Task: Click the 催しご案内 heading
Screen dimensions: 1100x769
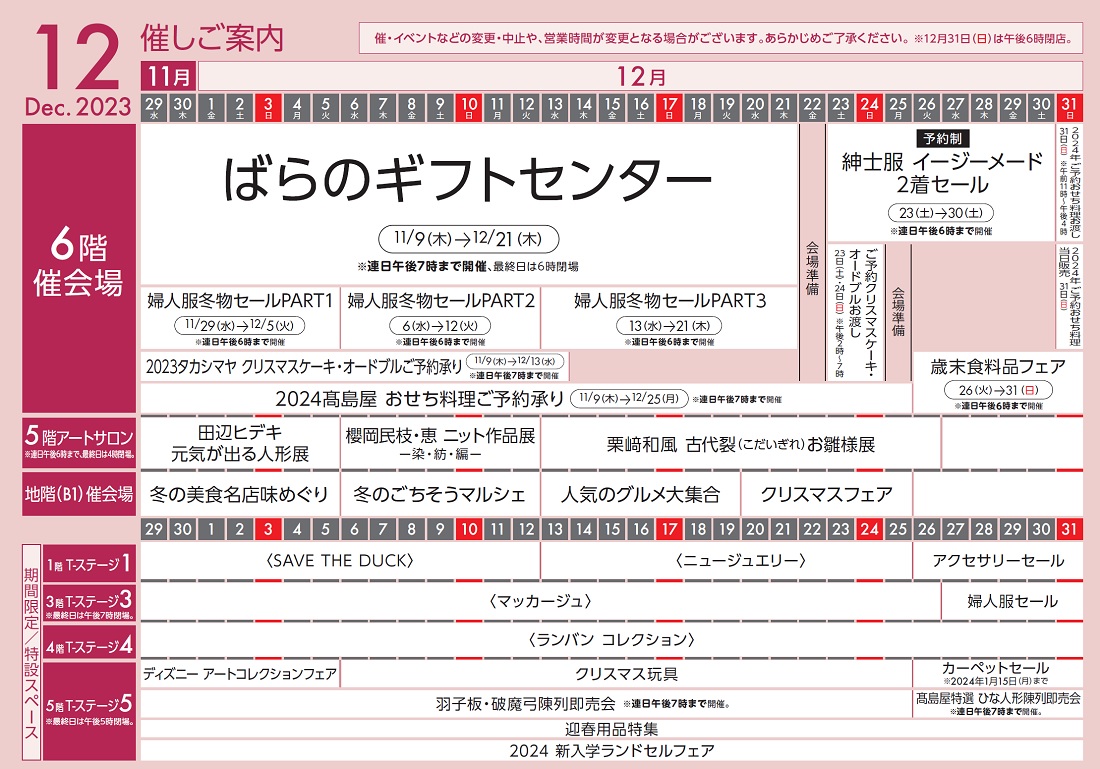Action: pos(212,39)
